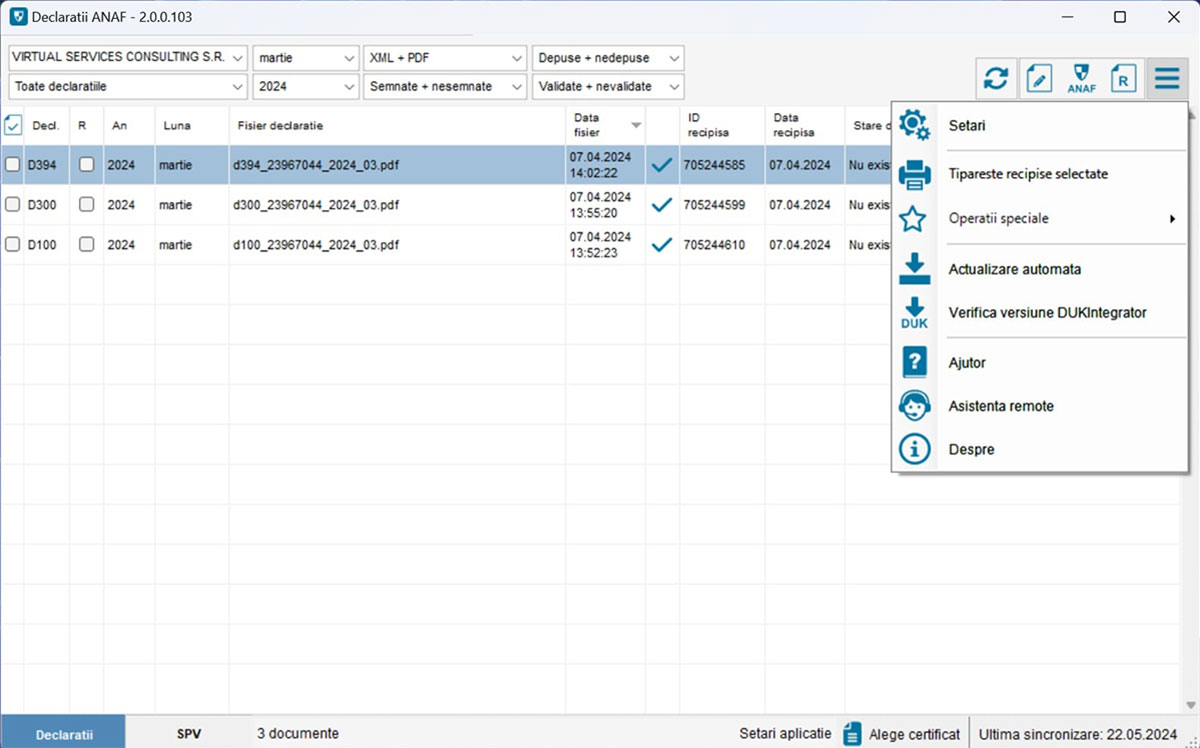Image resolution: width=1200 pixels, height=748 pixels.
Task: Maximize the Declaratii ANAF window
Action: pos(1120,17)
